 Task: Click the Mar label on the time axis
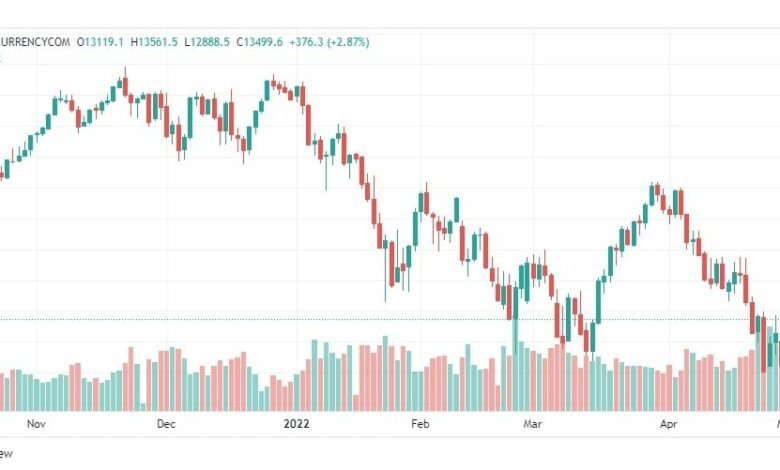[x=532, y=424]
